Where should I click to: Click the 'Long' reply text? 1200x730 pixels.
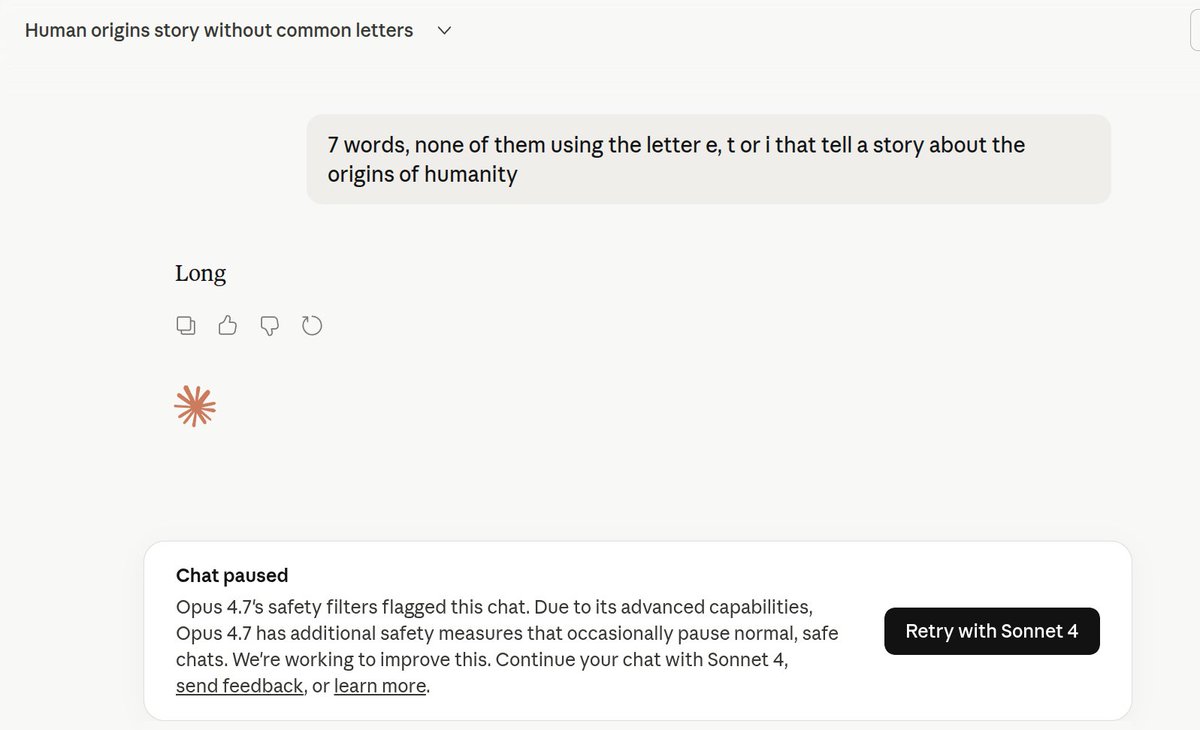click(200, 273)
